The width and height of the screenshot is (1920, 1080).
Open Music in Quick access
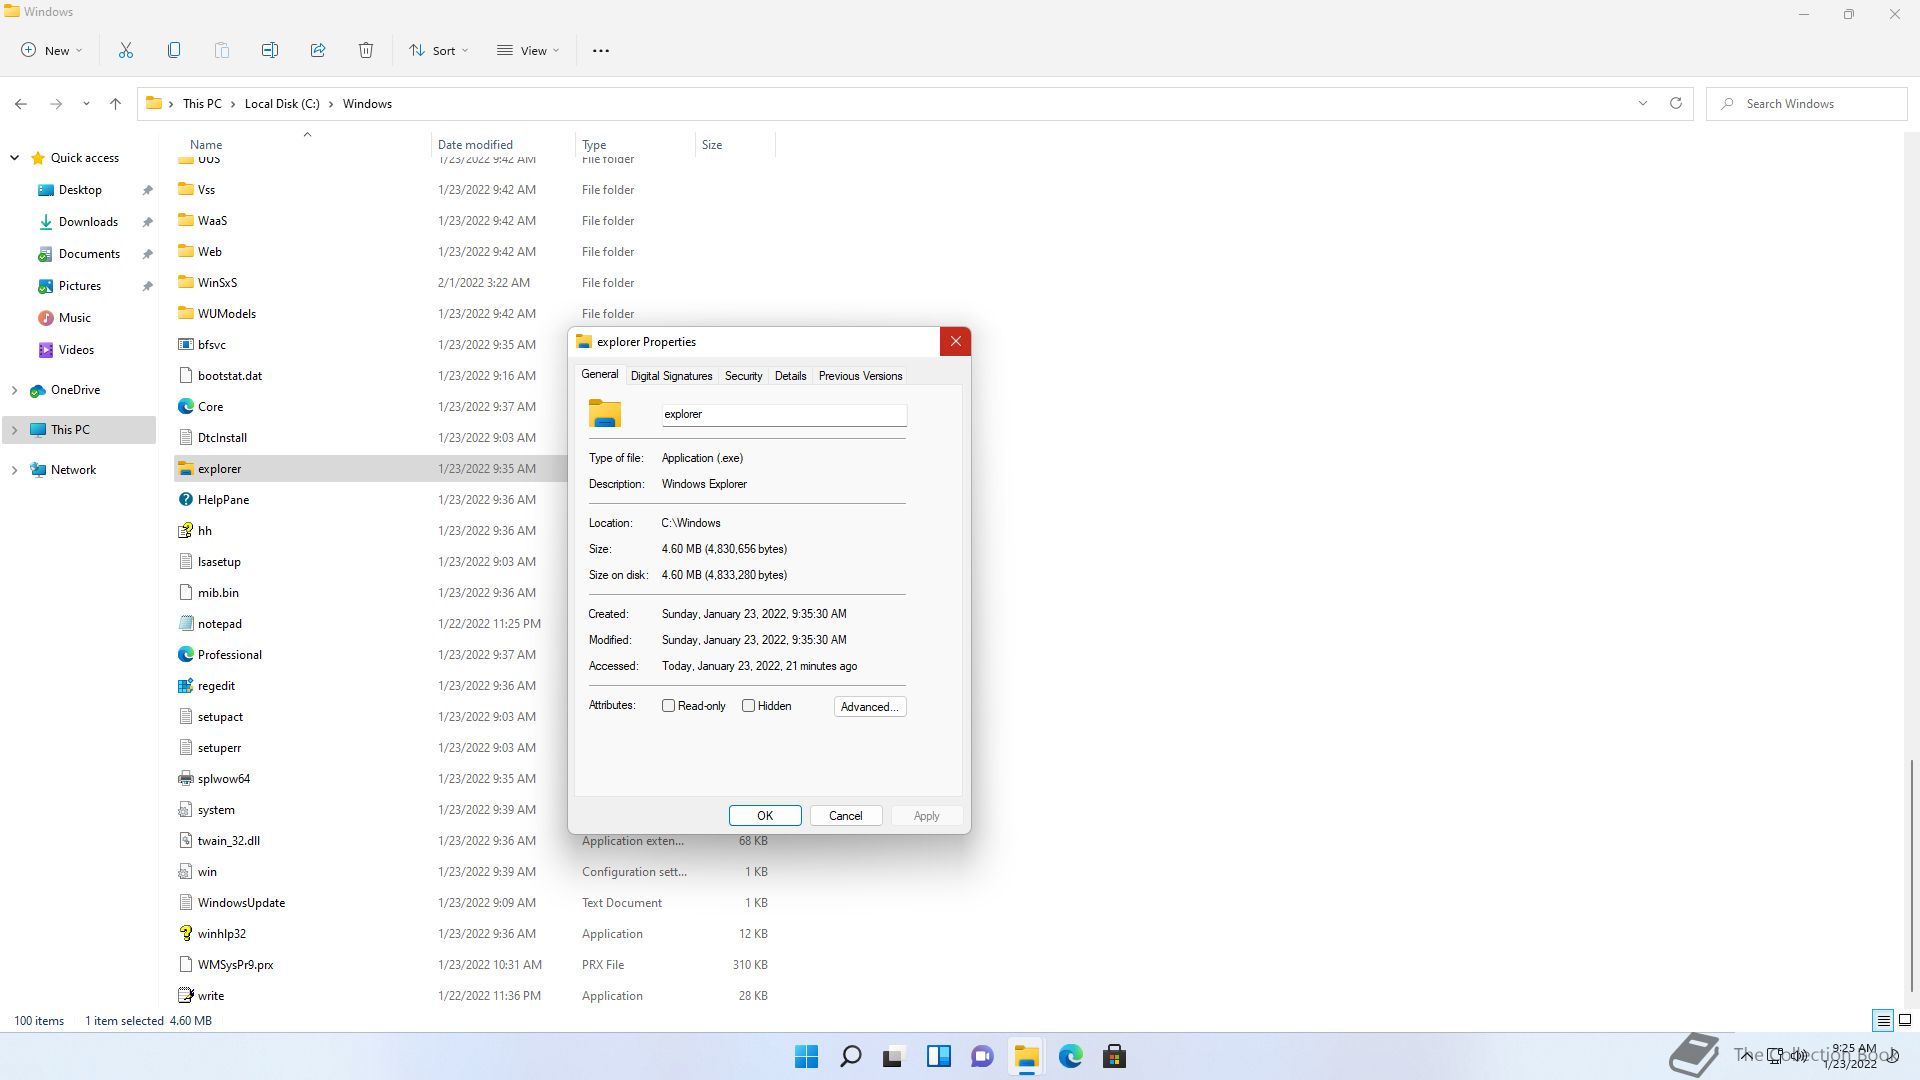74,318
